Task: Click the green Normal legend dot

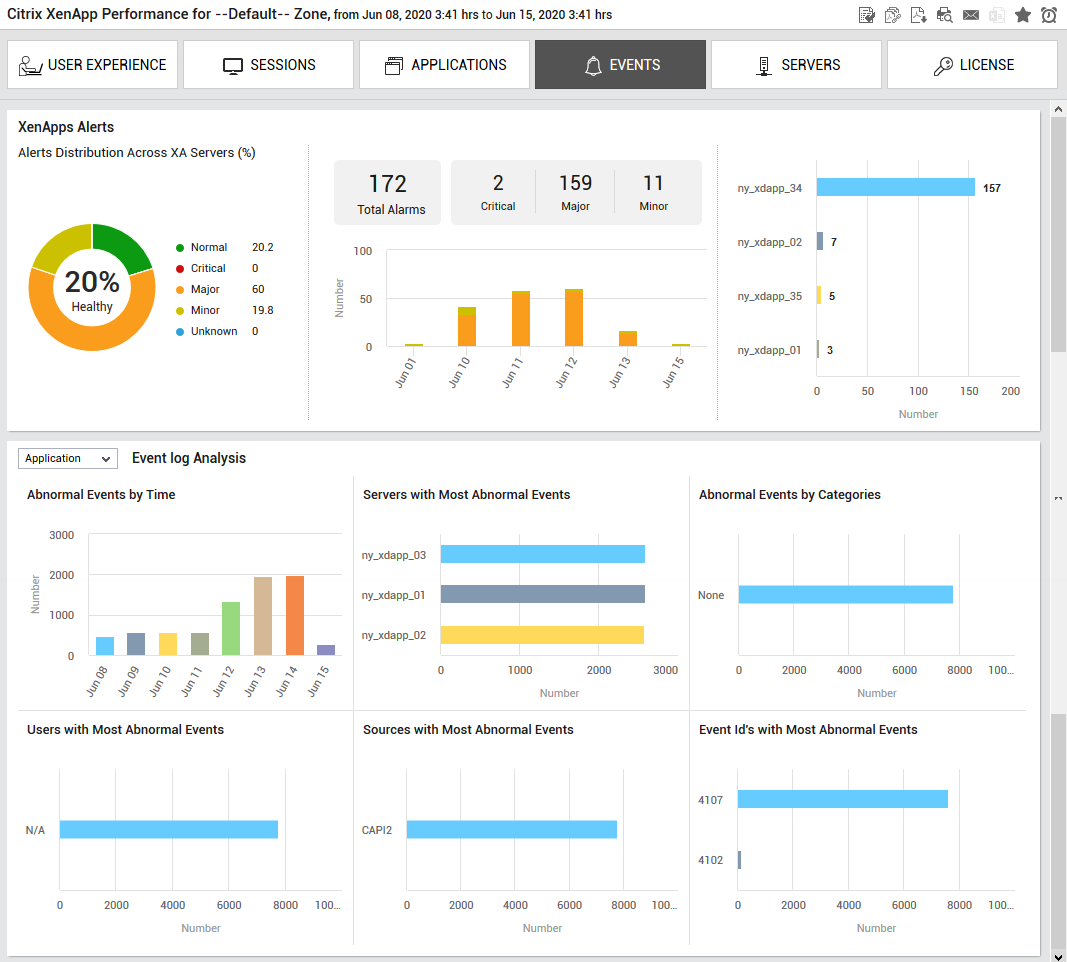Action: click(180, 248)
